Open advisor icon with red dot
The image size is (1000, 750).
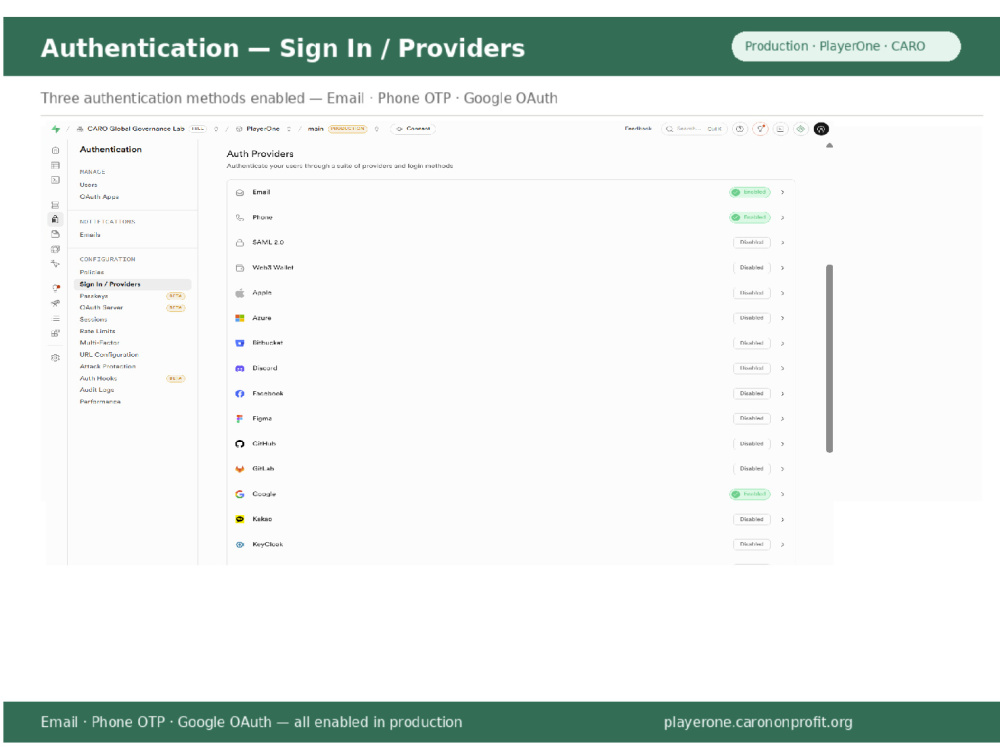(760, 129)
